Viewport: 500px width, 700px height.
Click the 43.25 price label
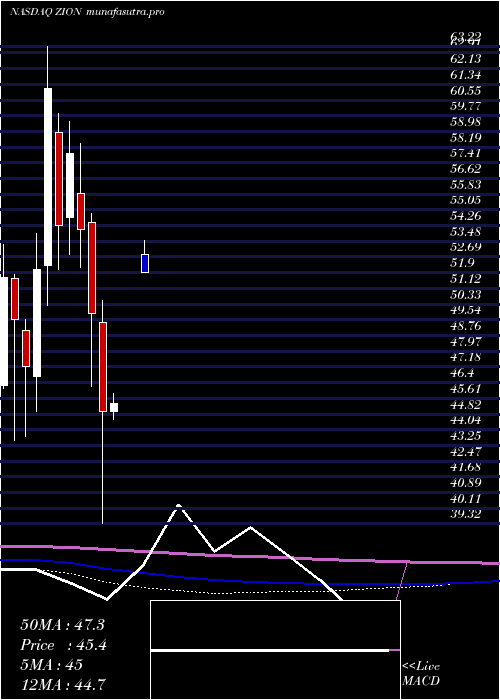[x=466, y=435]
